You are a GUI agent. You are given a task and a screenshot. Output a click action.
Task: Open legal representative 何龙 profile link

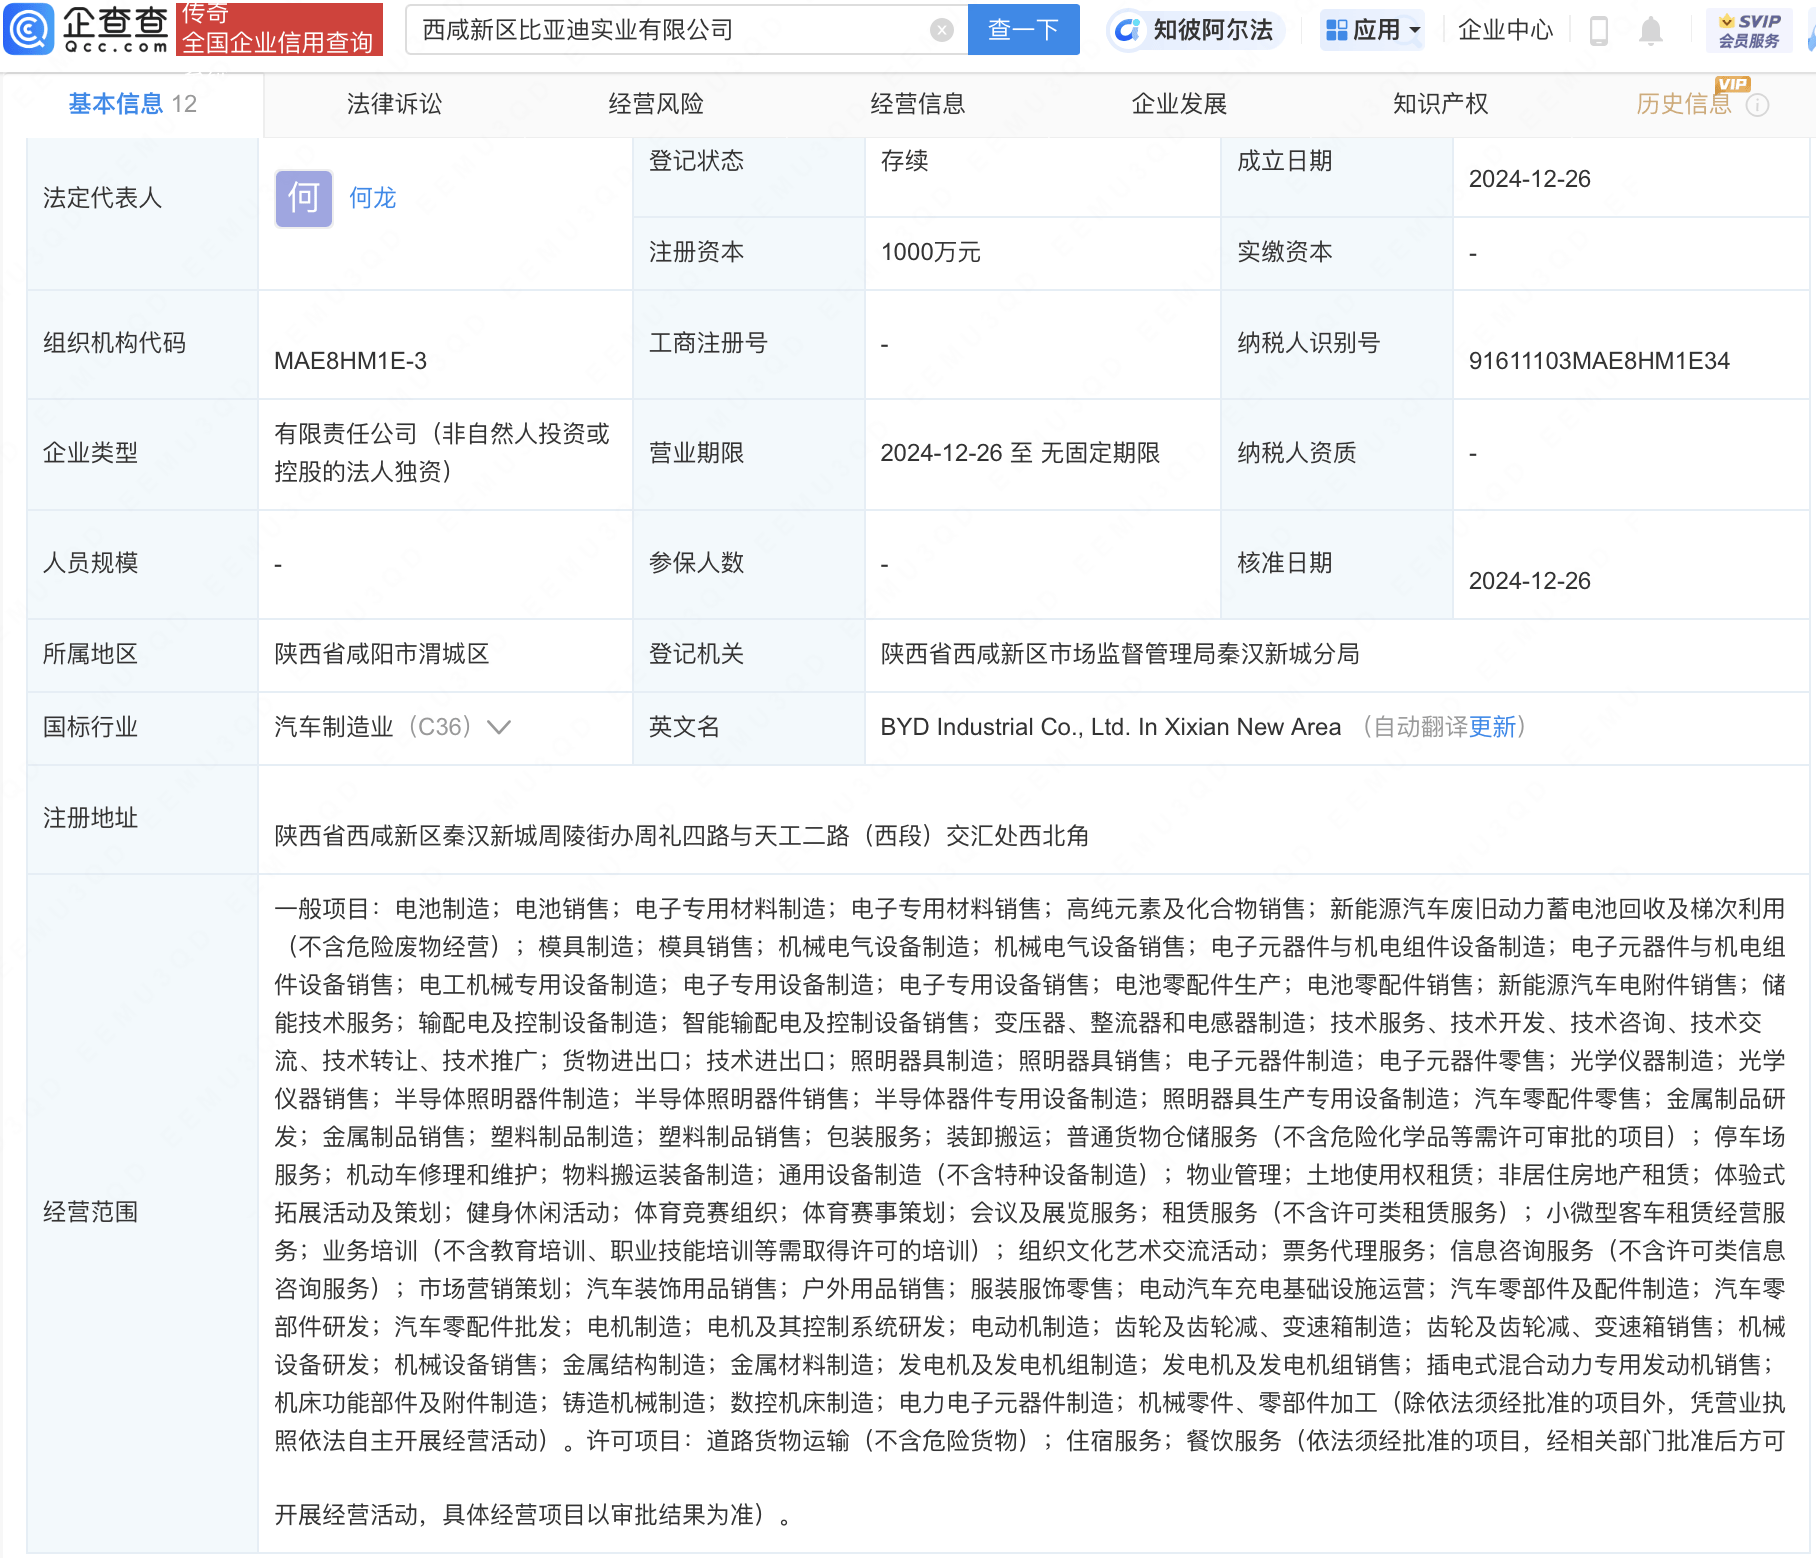(x=373, y=198)
